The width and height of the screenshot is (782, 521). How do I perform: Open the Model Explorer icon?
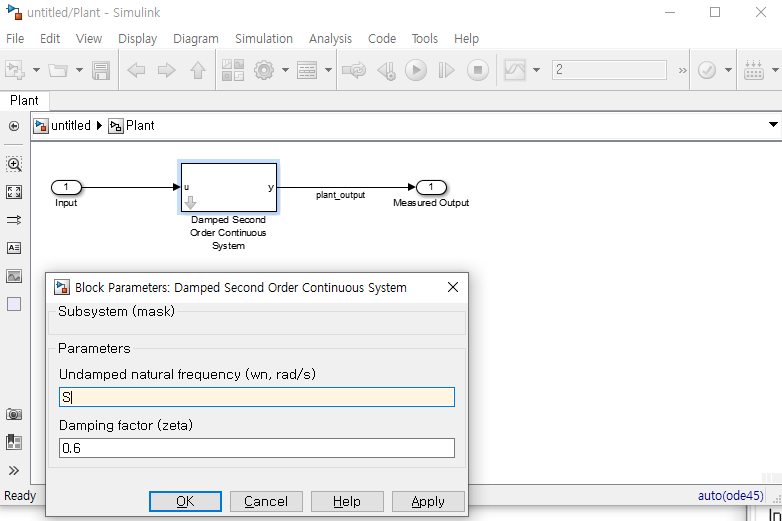point(307,70)
